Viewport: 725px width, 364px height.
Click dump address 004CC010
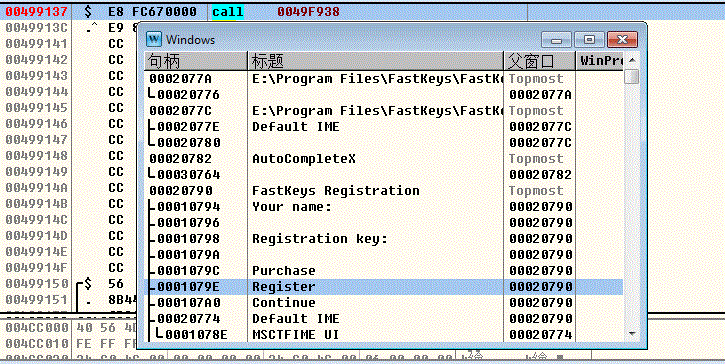[37, 344]
